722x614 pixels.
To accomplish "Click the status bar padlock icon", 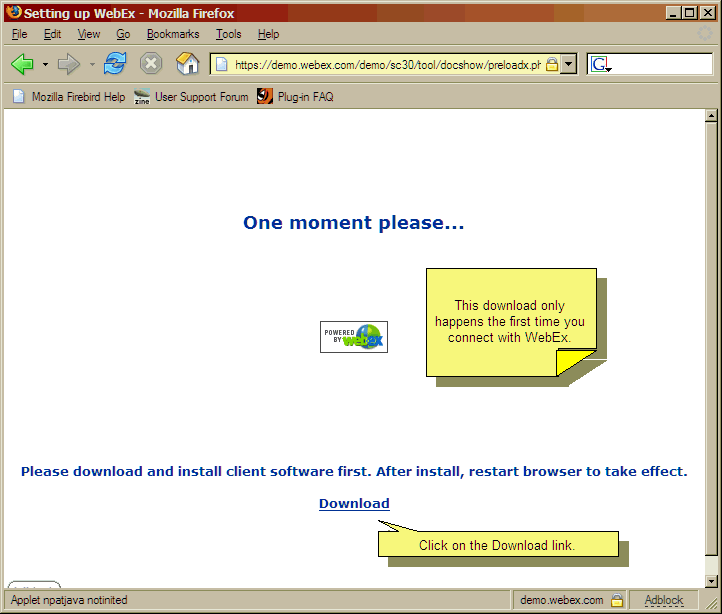I will tap(617, 600).
